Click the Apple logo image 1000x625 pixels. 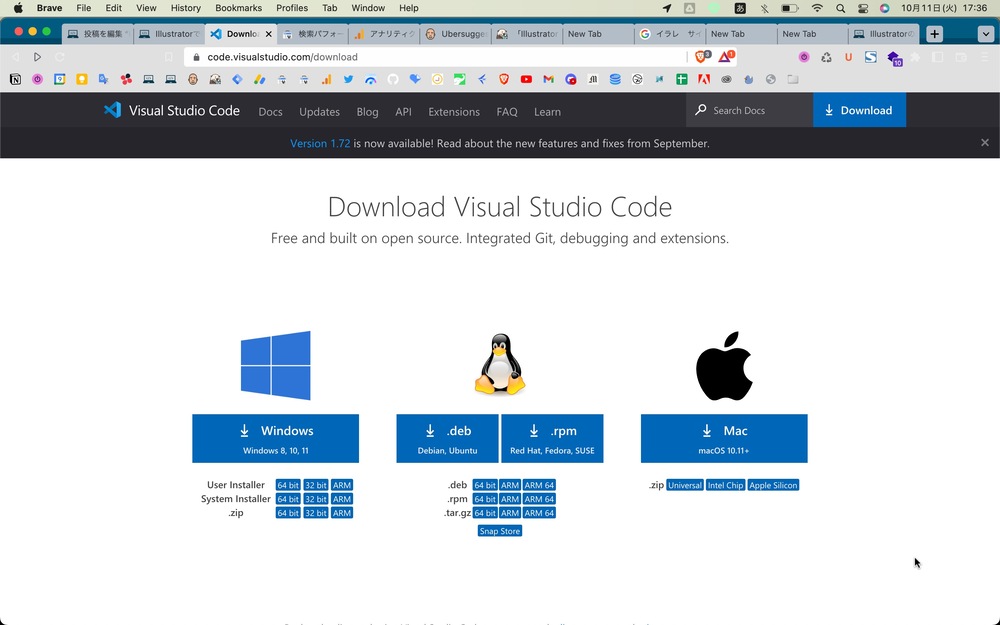tap(724, 365)
